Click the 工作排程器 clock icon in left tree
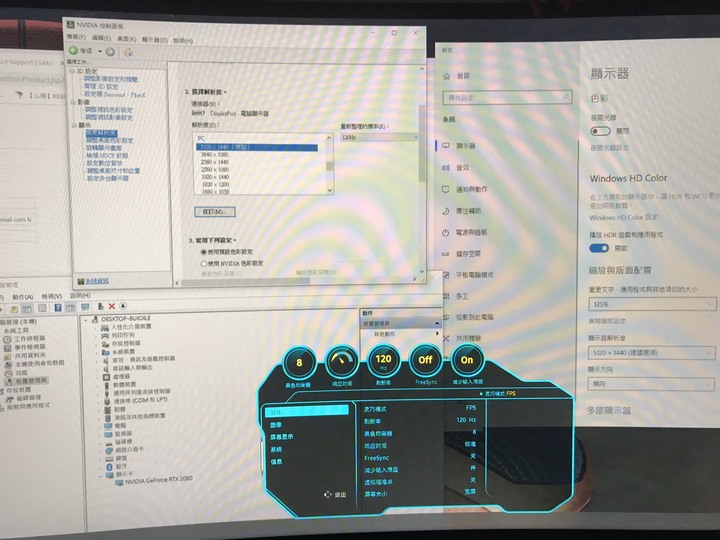Image resolution: width=720 pixels, height=540 pixels. click(x=7, y=339)
